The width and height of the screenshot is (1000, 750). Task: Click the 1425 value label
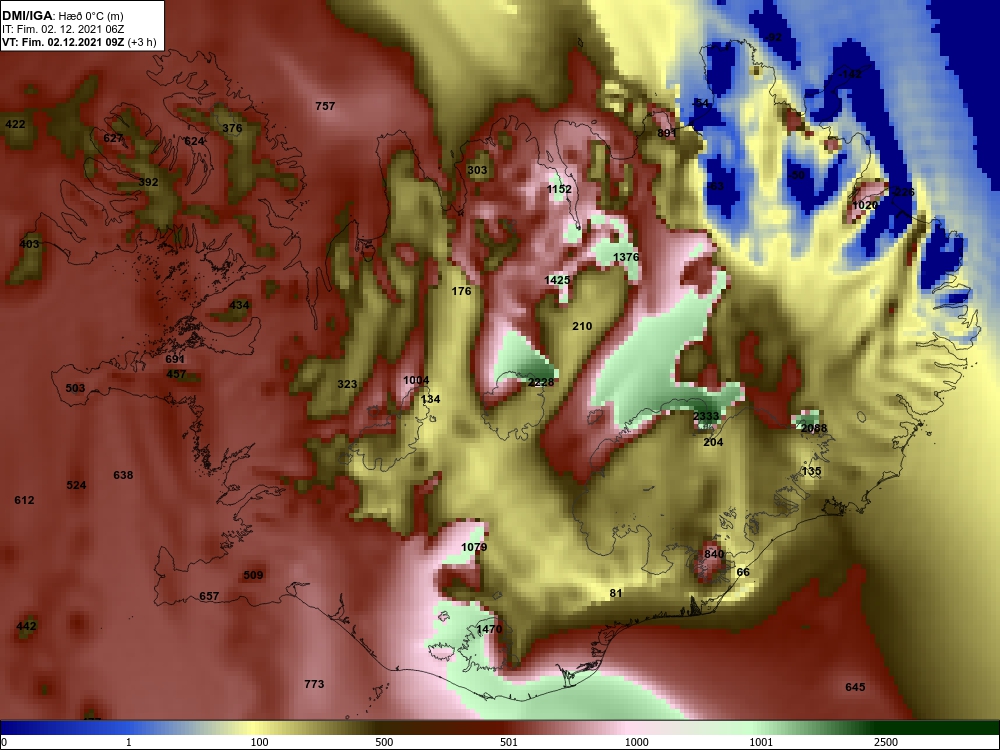pos(557,280)
